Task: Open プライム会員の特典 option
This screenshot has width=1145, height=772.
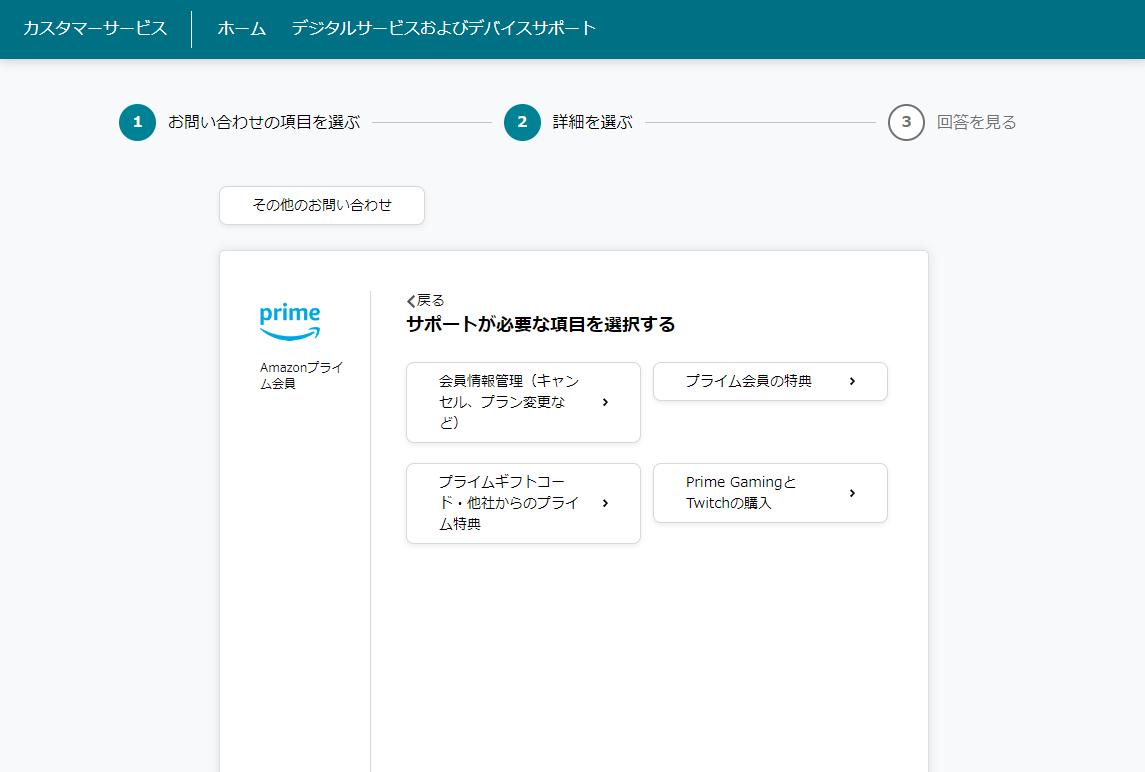Action: [x=770, y=381]
